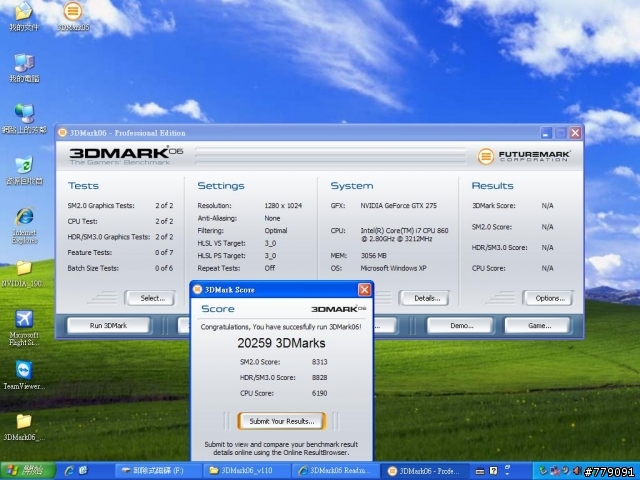
Task: Click Batch Size Tests 0 of 6 value
Action: pyautogui.click(x=164, y=268)
